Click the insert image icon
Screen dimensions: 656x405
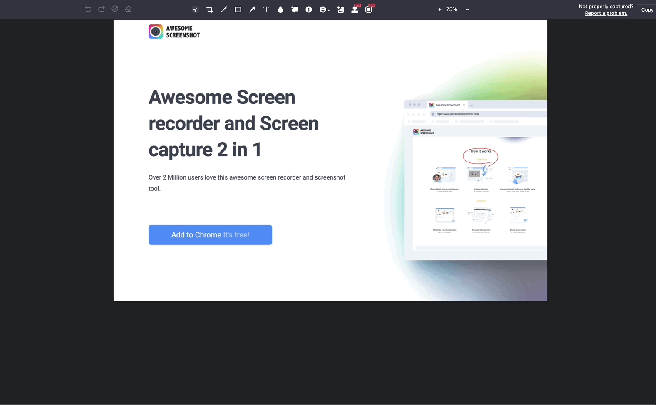(341, 10)
